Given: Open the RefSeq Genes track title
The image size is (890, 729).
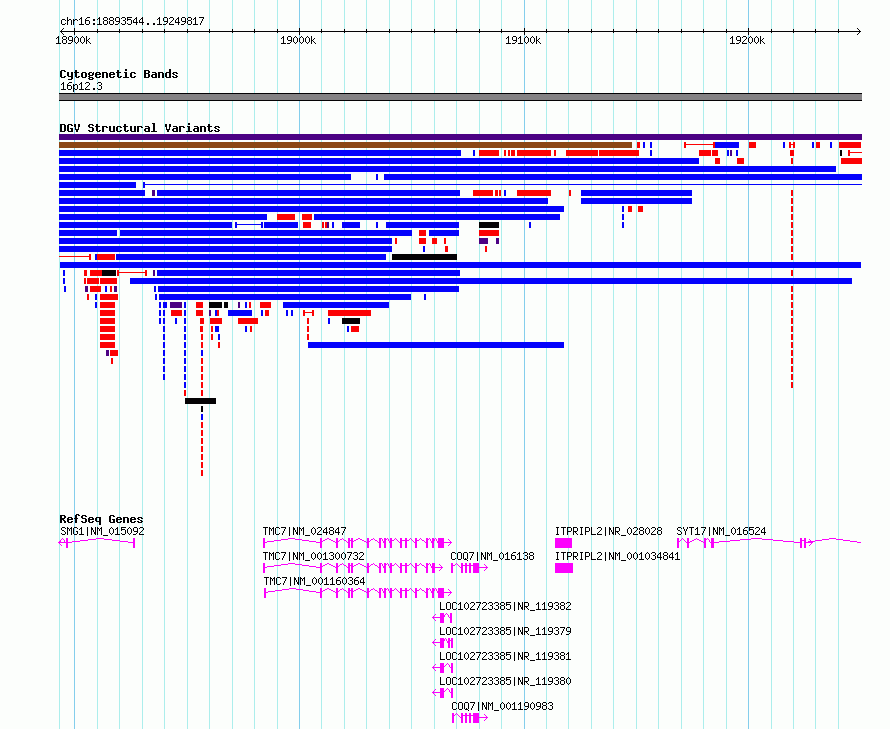Looking at the screenshot, I should tap(101, 519).
